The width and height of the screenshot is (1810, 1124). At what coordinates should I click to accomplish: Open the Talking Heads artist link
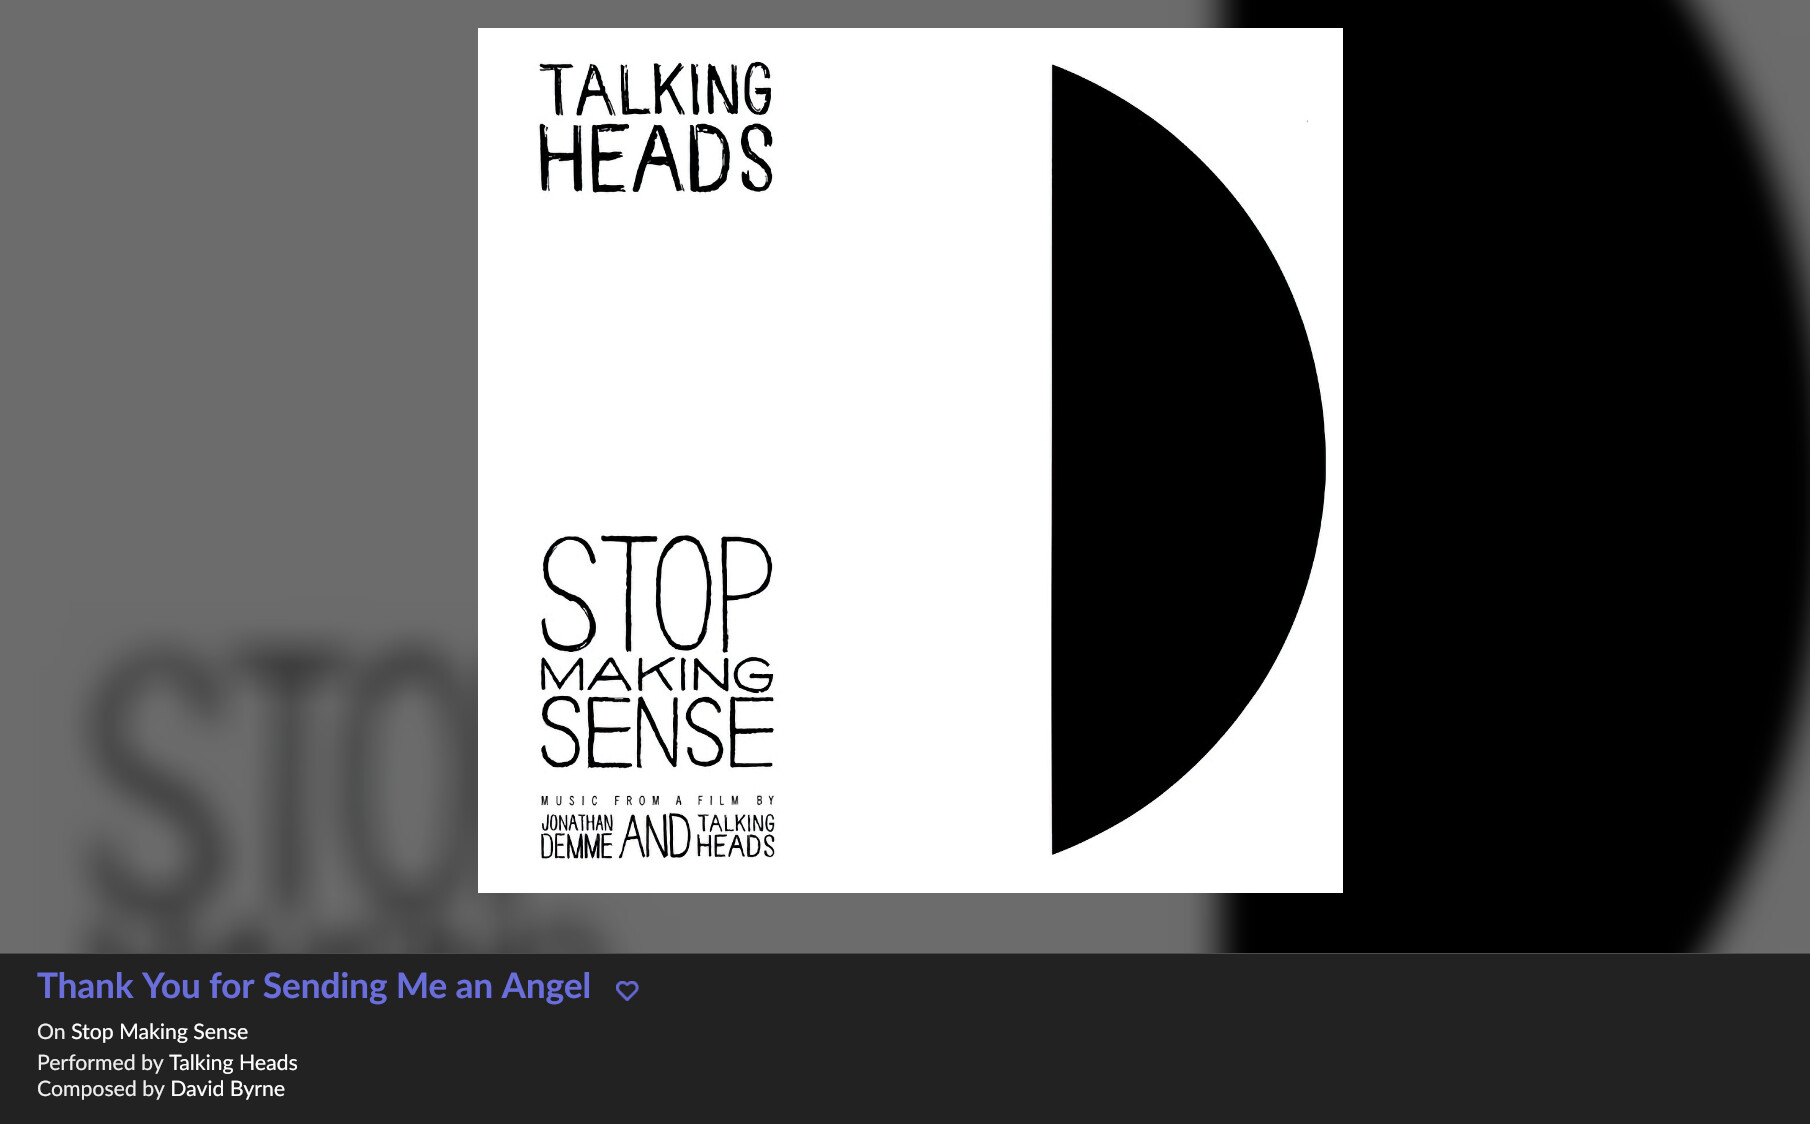(x=233, y=1062)
